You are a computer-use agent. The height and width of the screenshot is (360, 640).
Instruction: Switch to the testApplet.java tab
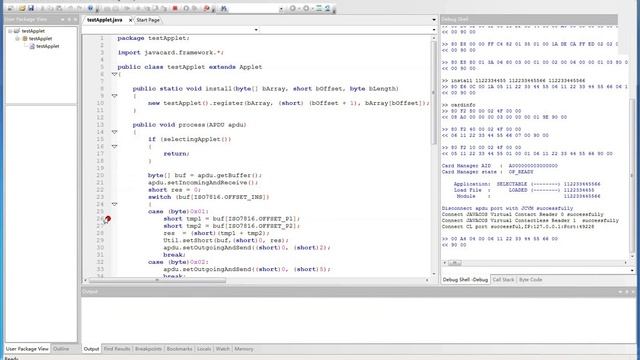click(x=104, y=20)
